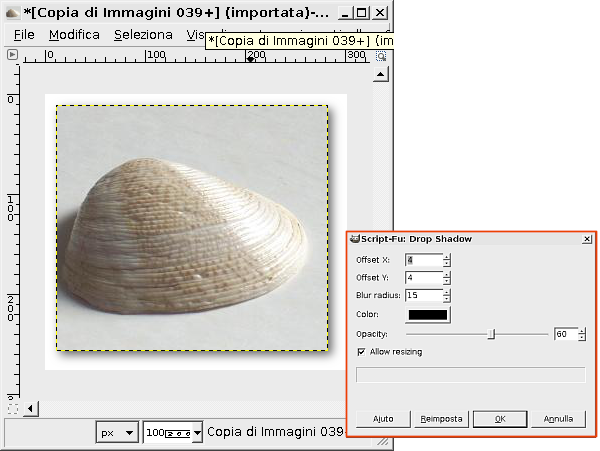
Task: Close the Drop Shadow dialog
Action: tap(586, 240)
